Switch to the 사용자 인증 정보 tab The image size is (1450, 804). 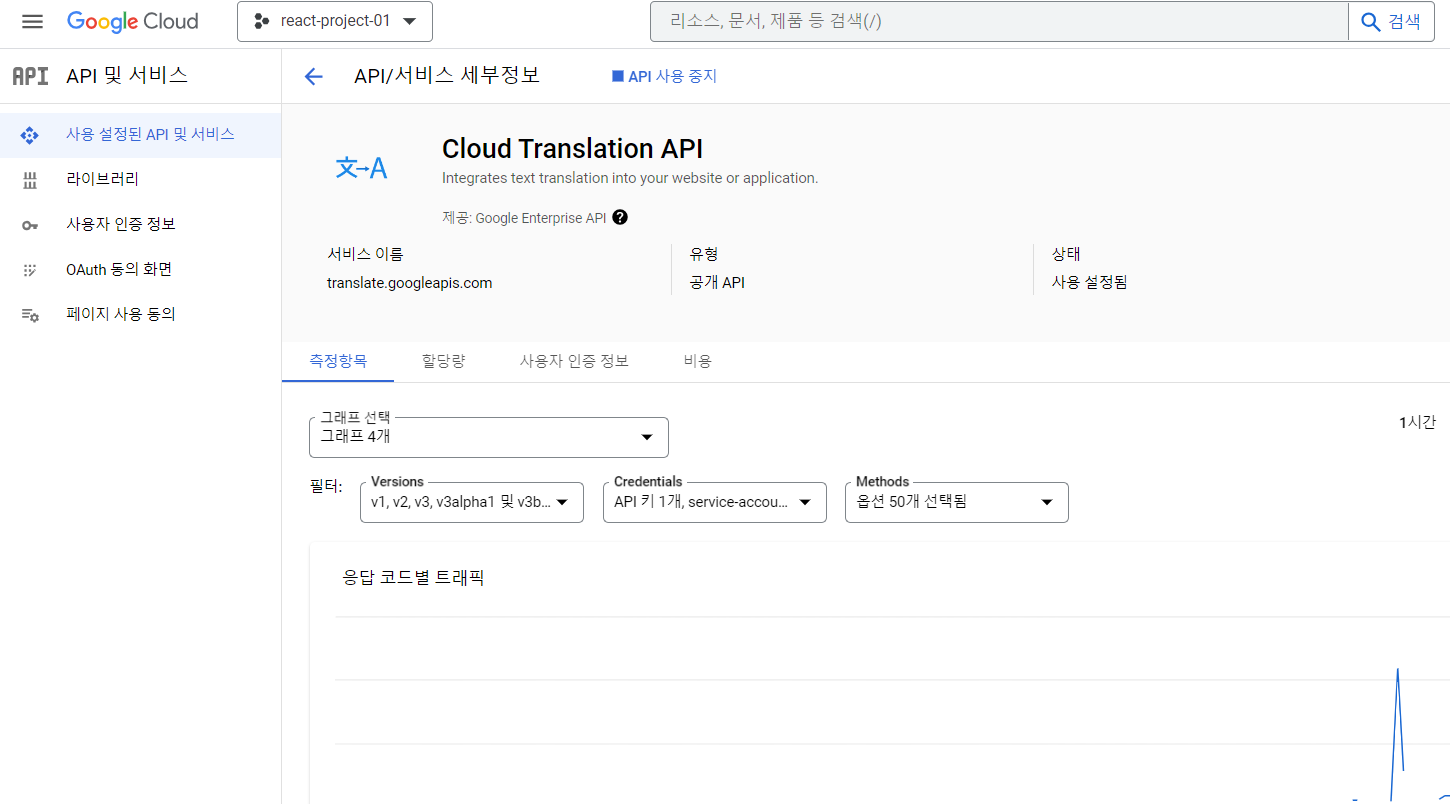pos(574,361)
